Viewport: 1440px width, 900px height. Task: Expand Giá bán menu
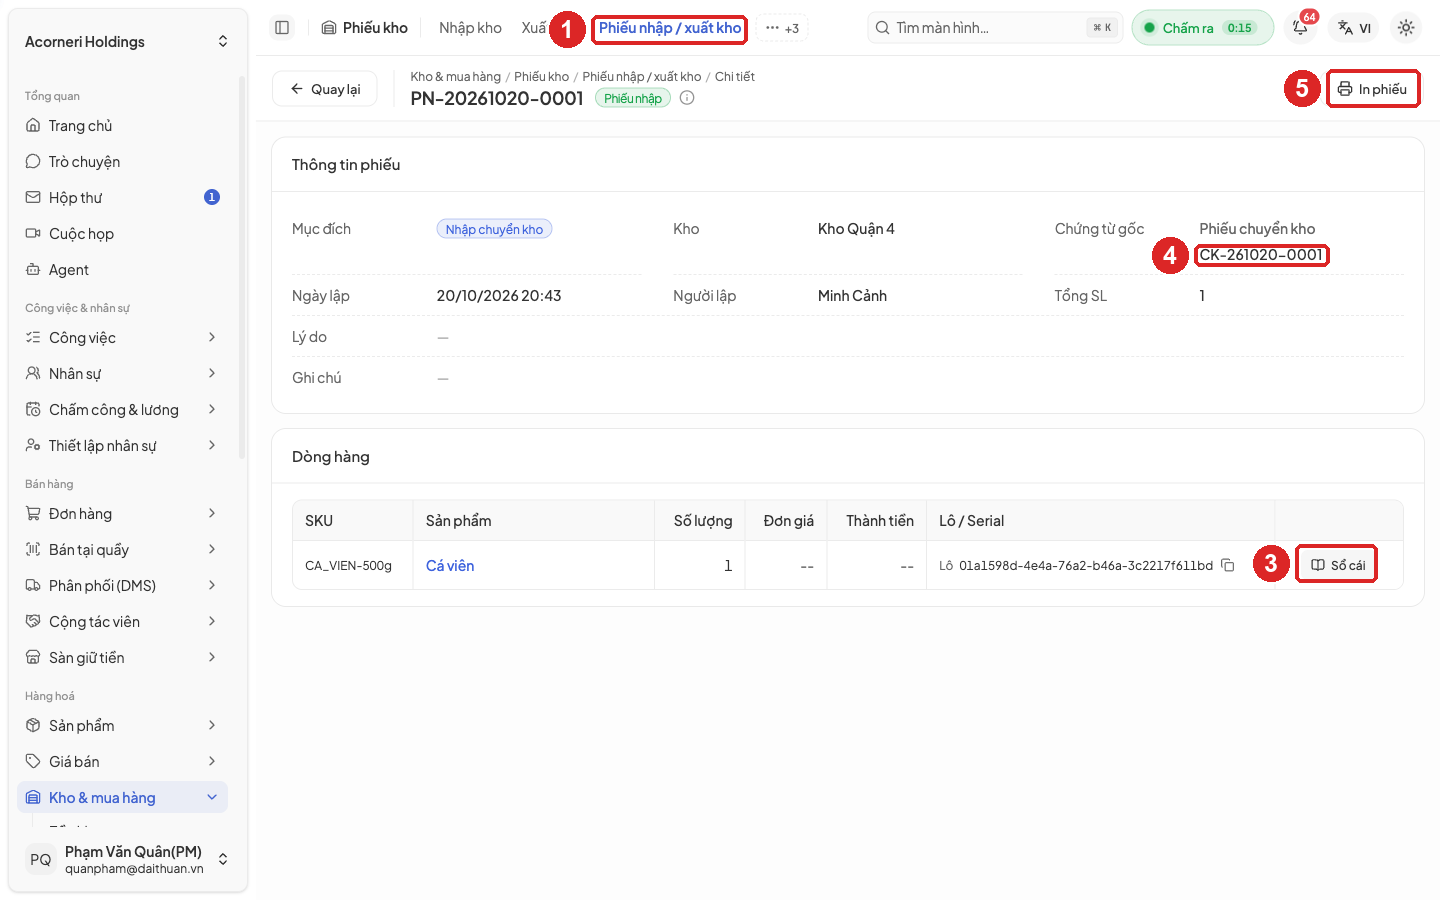point(122,762)
